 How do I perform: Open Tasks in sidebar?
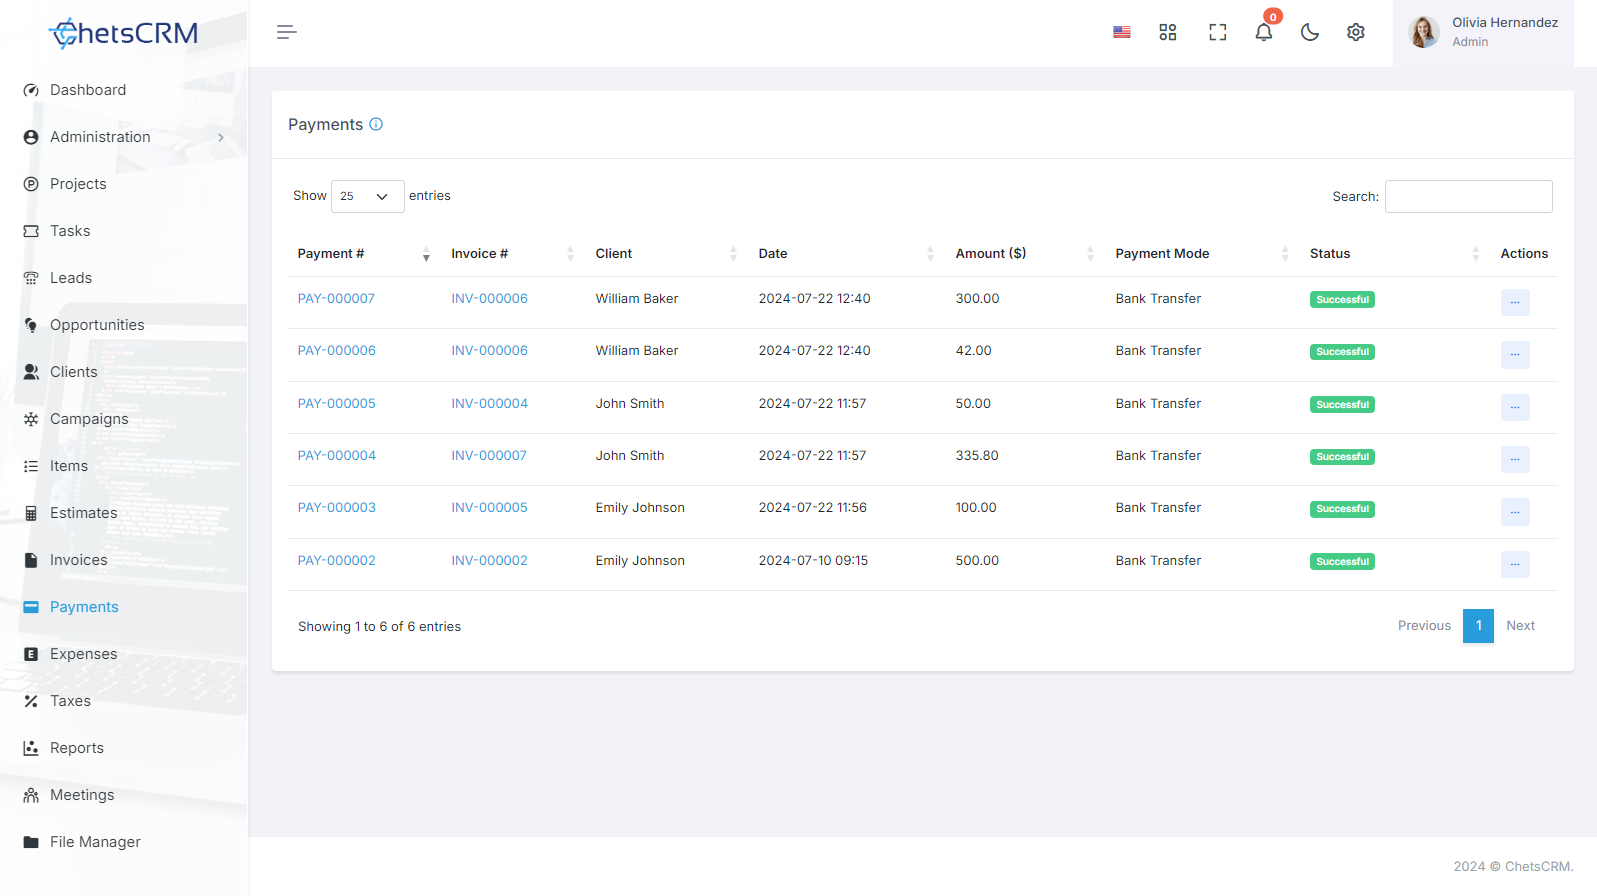click(x=70, y=231)
